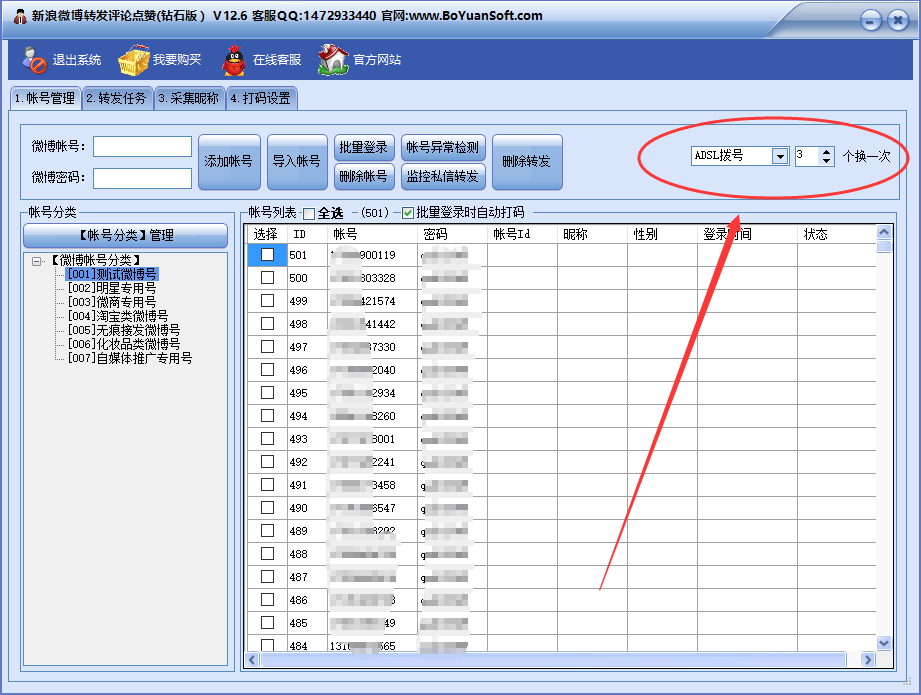Open the 3.采集昵称 tab

coord(189,98)
